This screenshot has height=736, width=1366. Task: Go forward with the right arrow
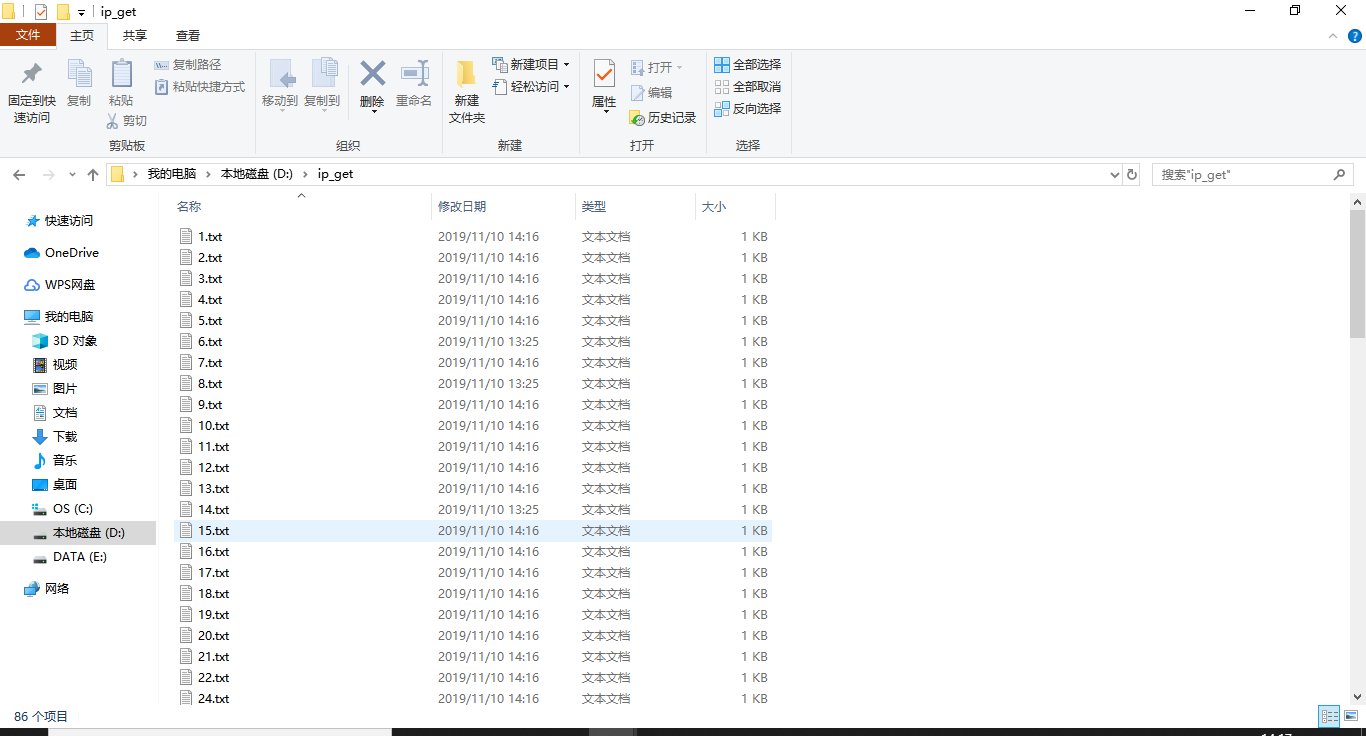(48, 174)
